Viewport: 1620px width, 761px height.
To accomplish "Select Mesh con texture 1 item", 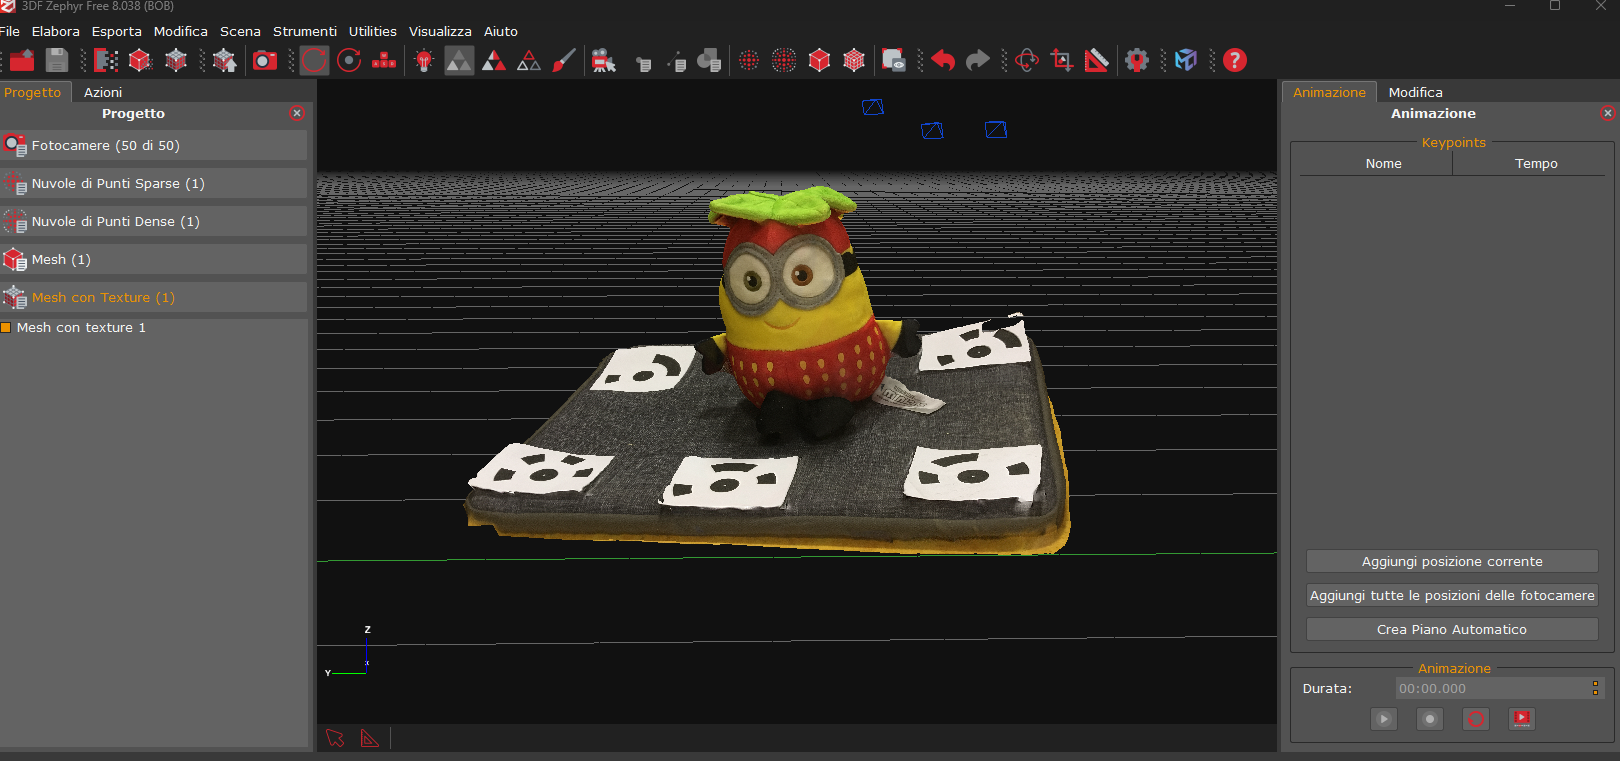I will click(x=81, y=327).
